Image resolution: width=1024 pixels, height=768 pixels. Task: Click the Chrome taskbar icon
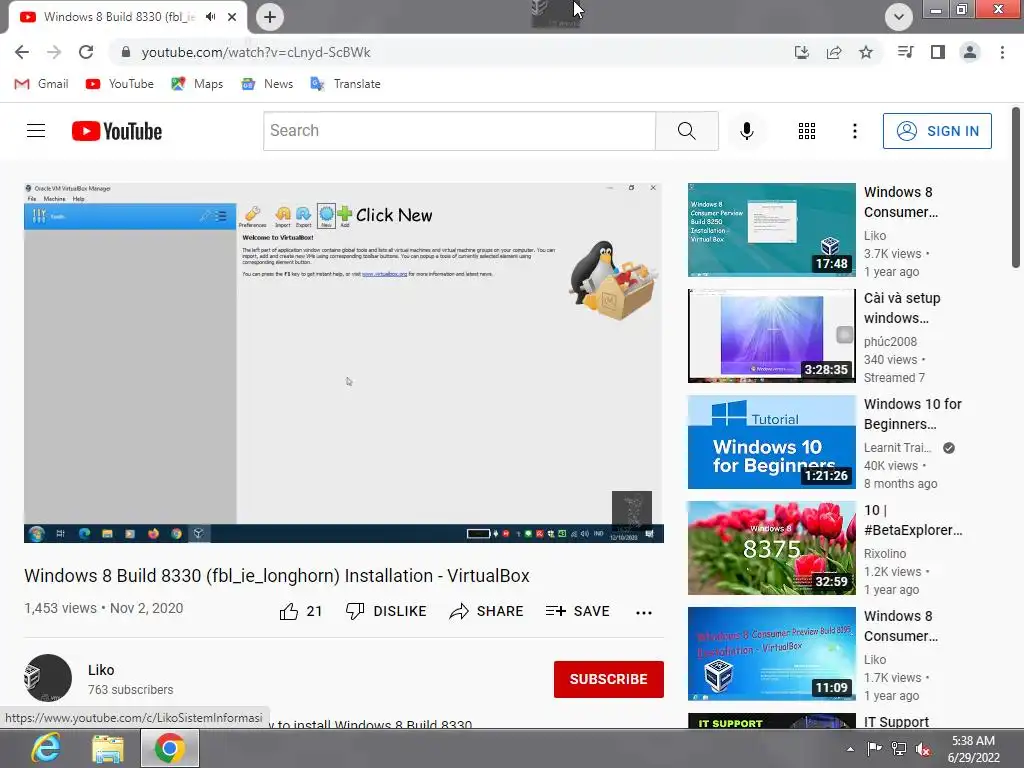tap(170, 748)
